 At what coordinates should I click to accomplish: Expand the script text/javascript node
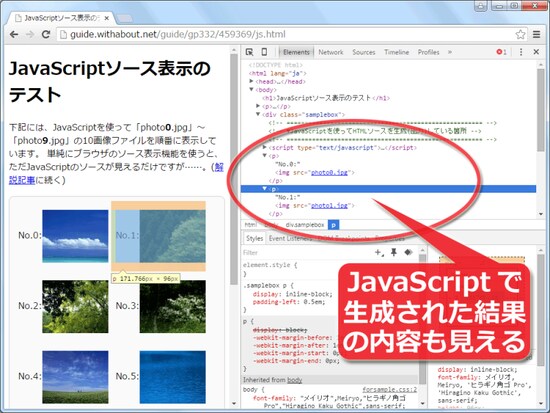[265, 147]
